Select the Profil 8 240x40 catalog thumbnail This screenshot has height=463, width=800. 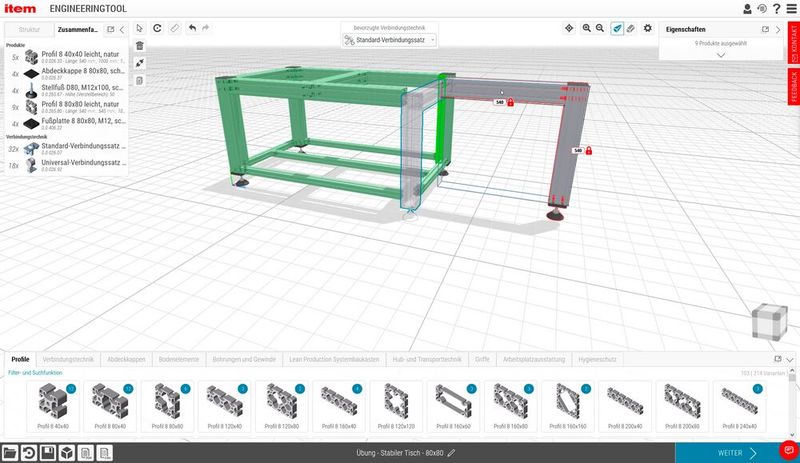739,405
